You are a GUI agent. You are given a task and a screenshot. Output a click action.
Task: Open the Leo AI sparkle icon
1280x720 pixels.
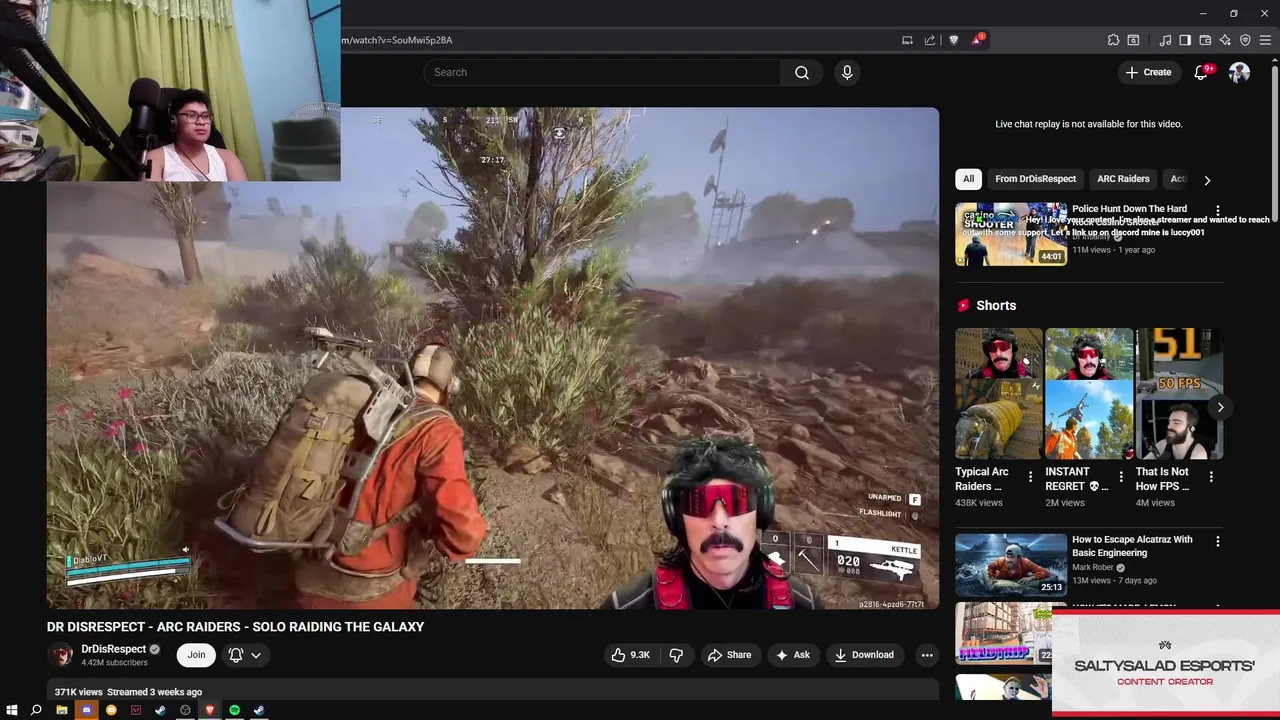click(1225, 40)
